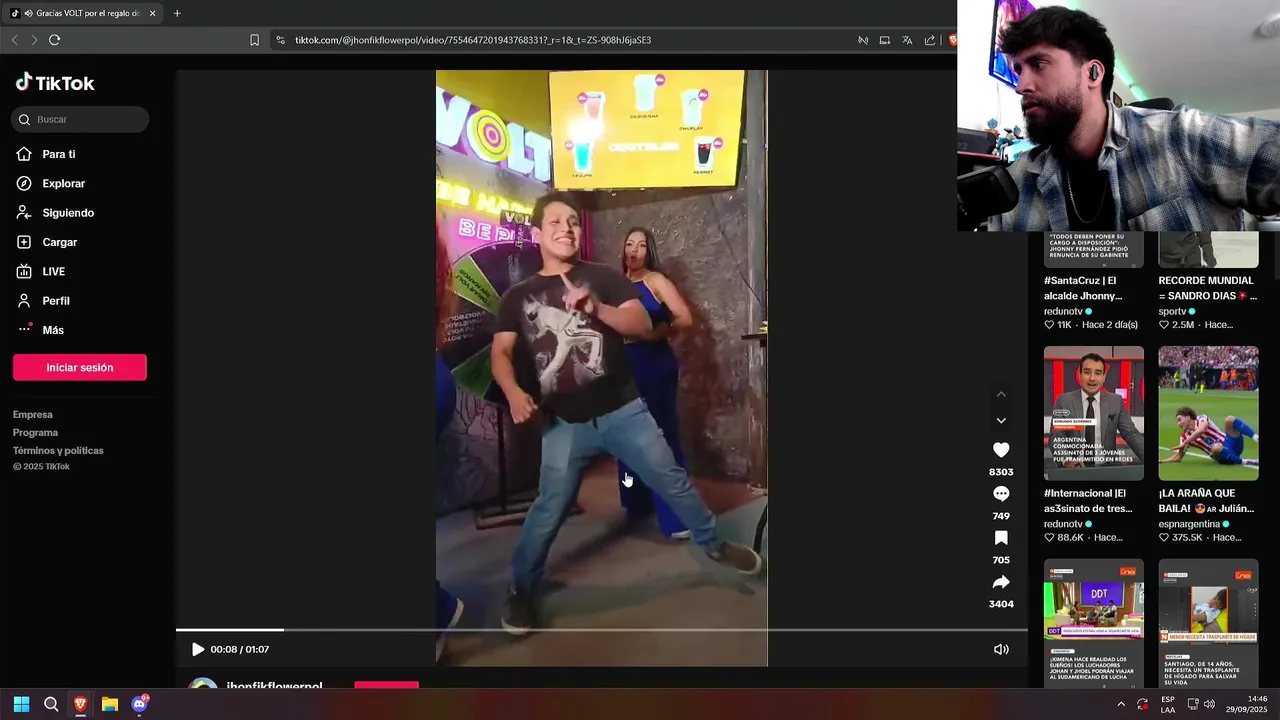Open the DDT luchadores video thumbnail

(x=1094, y=622)
